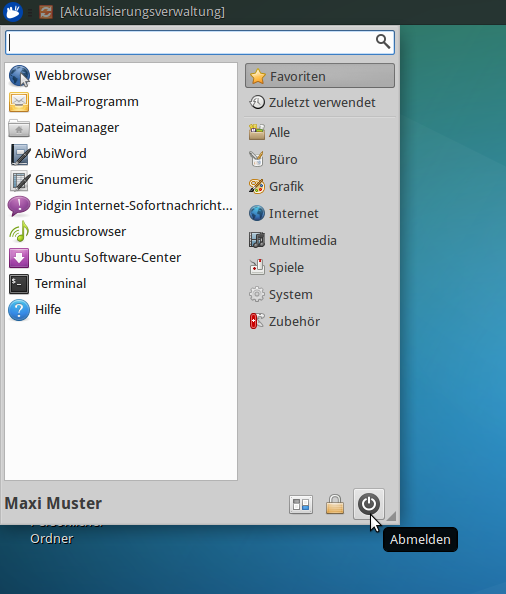Viewport: 506px width, 594px height.
Task: Open system settings icon beside lock
Action: coord(301,504)
